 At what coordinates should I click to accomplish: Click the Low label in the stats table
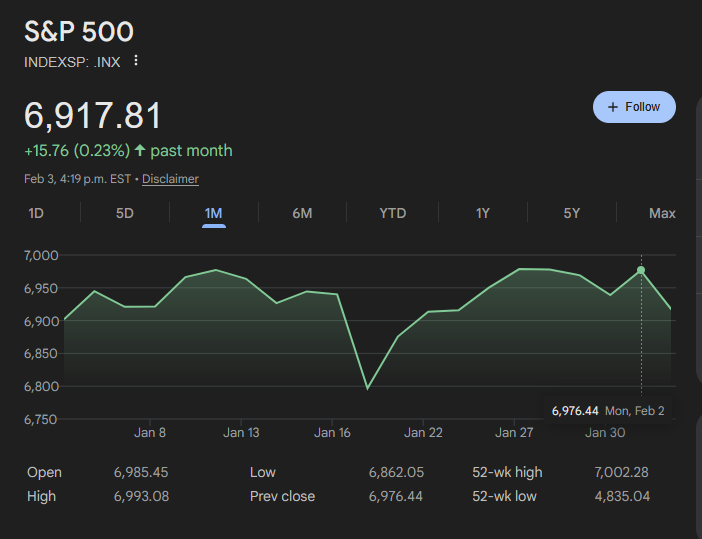263,472
